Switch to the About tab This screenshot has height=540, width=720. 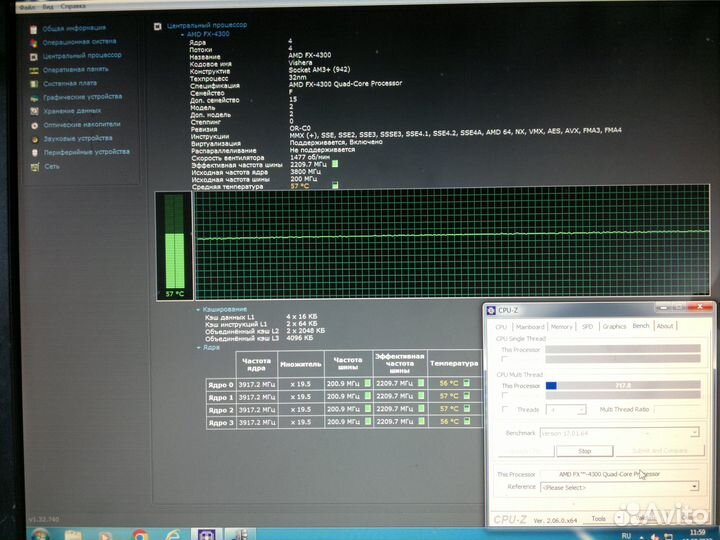(665, 326)
